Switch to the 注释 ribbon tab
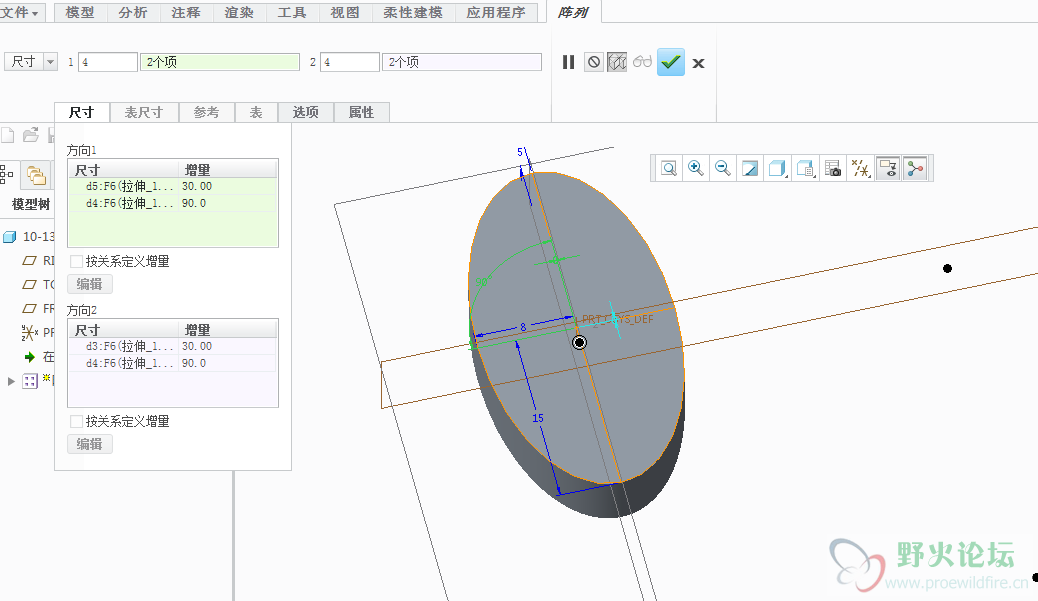 186,12
